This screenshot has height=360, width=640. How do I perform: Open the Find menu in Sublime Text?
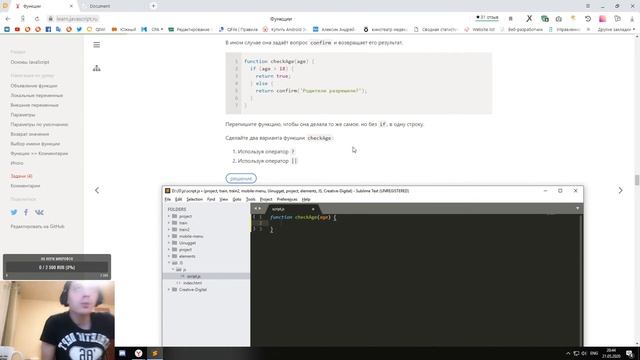pyautogui.click(x=211, y=199)
